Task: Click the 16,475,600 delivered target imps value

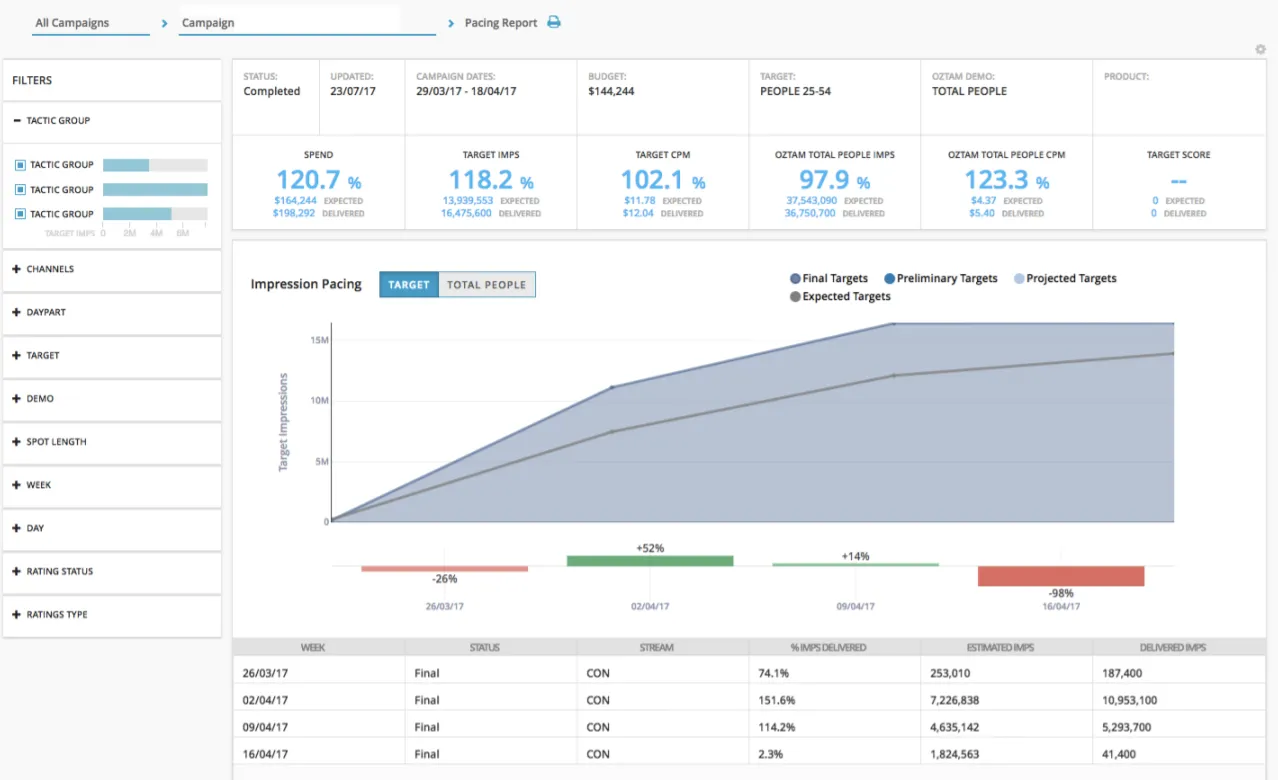Action: (467, 213)
